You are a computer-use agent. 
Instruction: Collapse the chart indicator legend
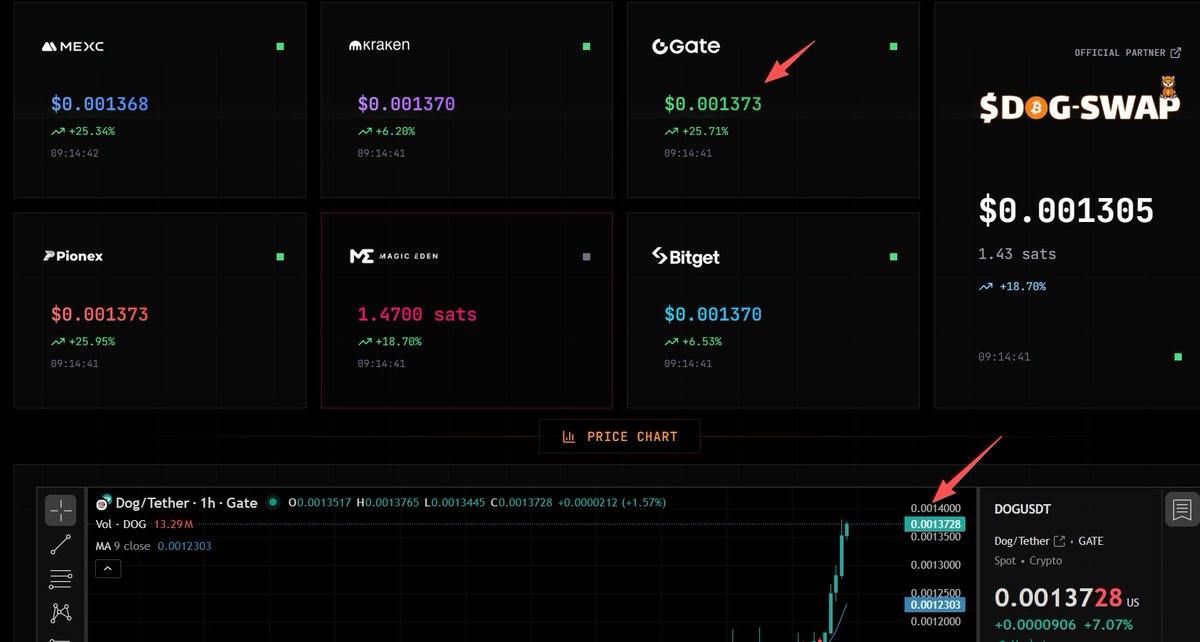107,569
